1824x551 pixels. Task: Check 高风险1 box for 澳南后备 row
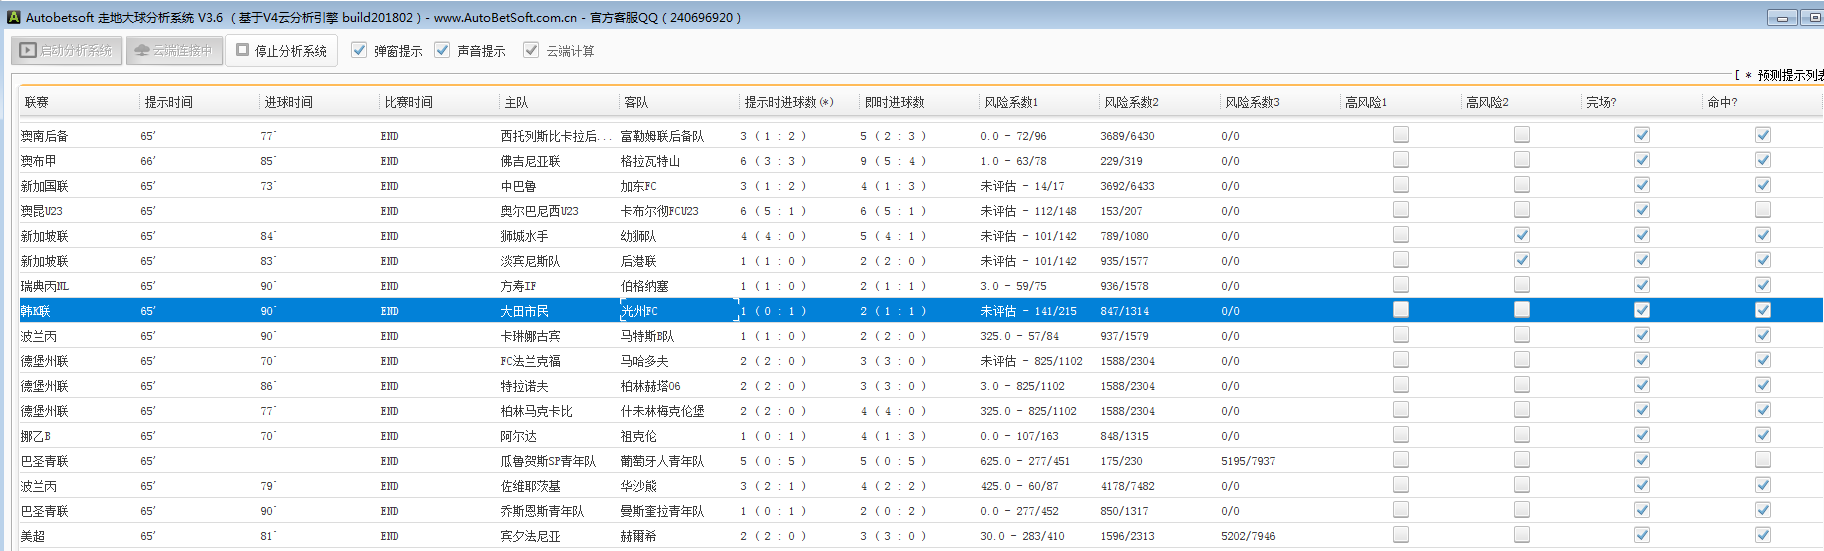point(1401,135)
